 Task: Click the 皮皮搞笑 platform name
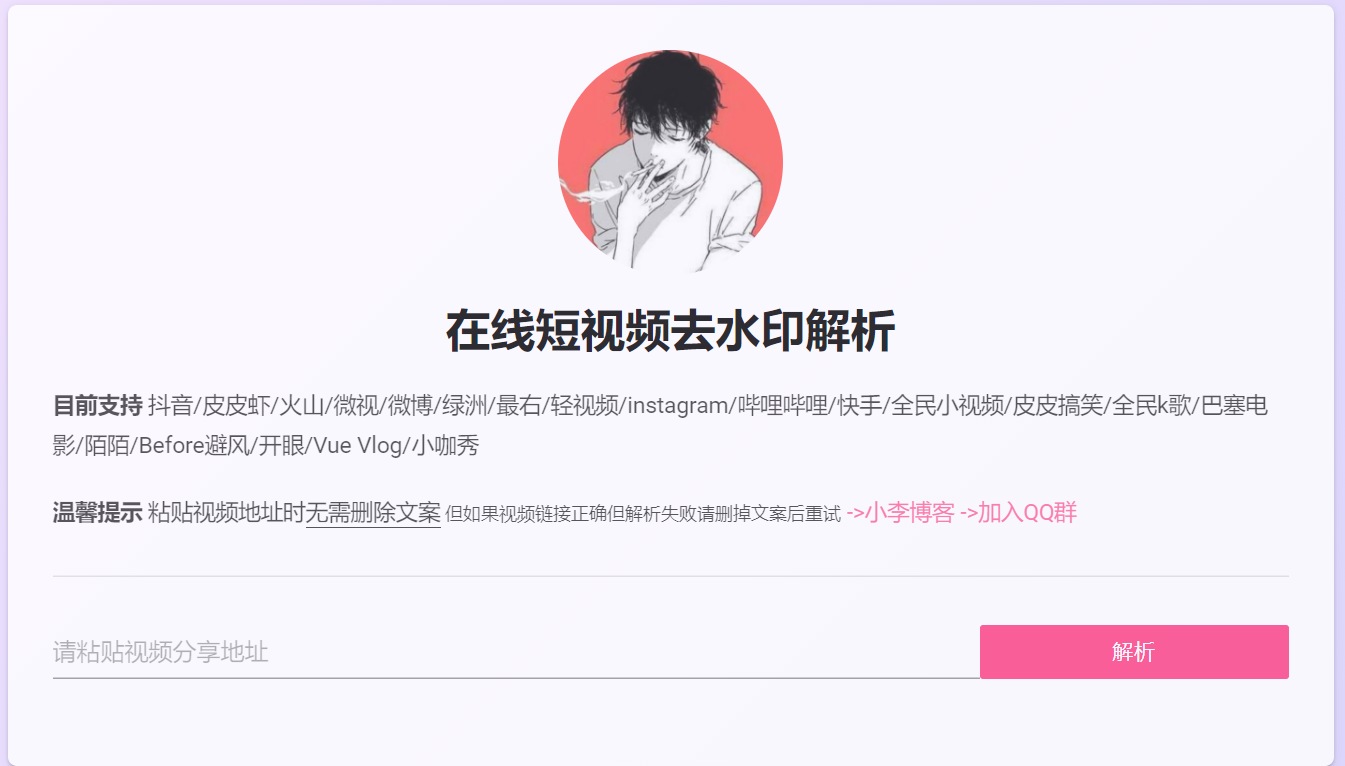click(x=1058, y=406)
